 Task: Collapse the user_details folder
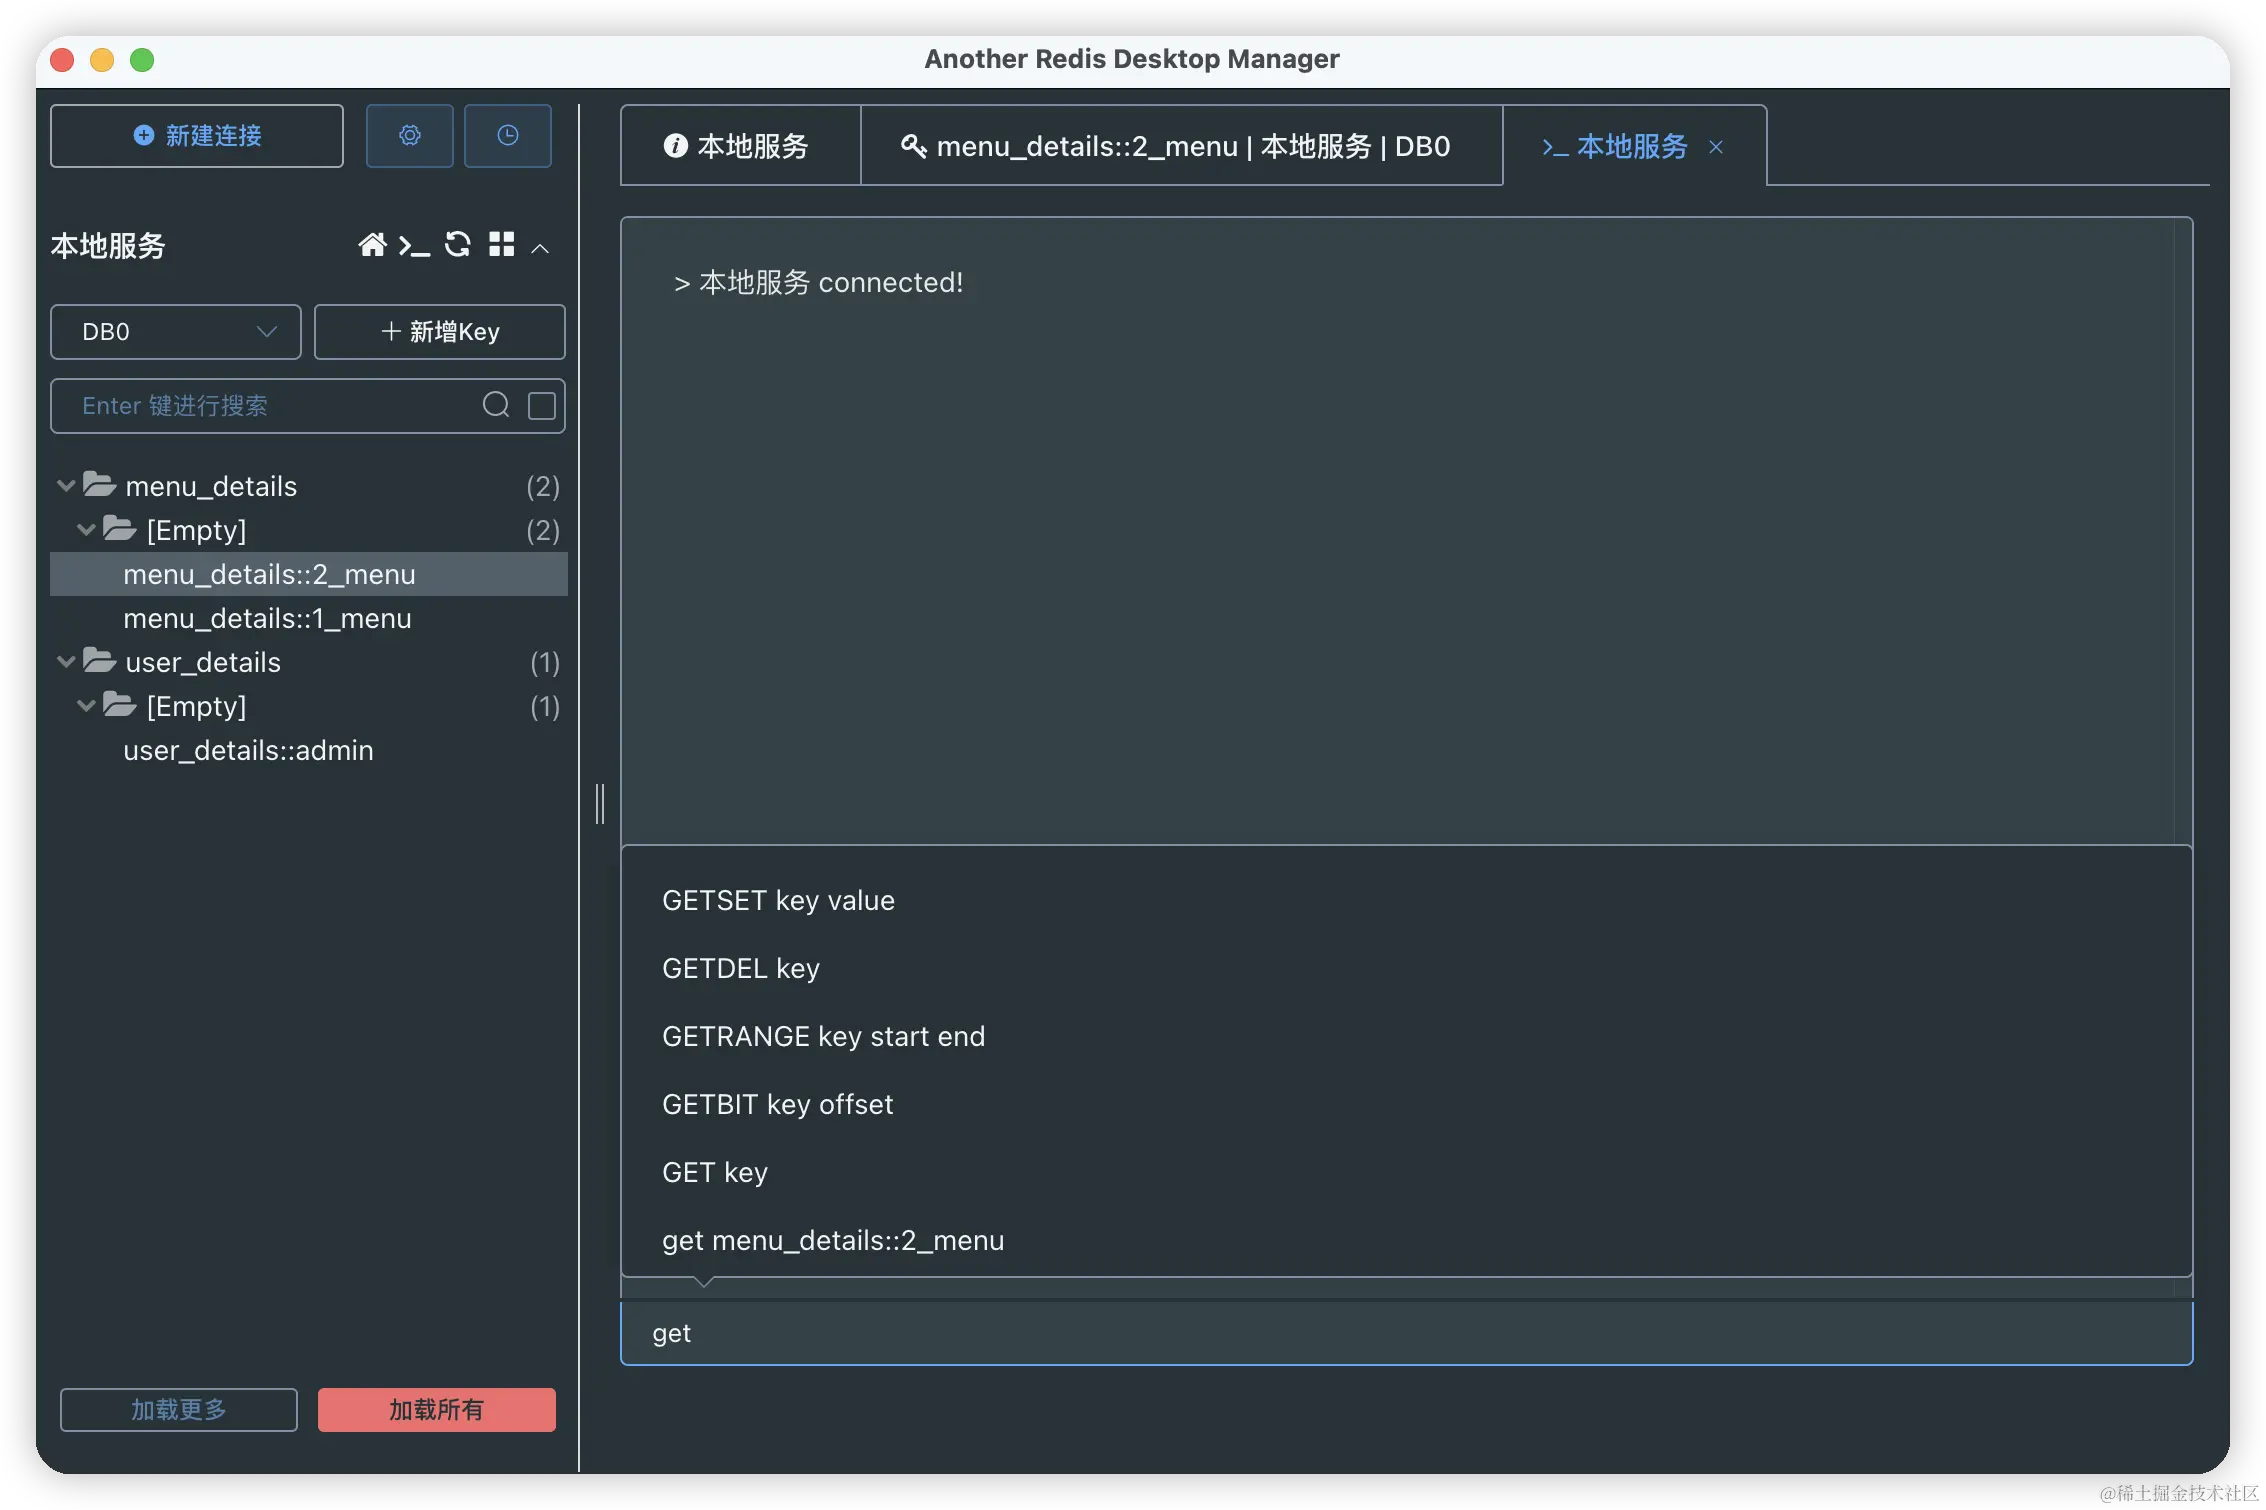click(66, 662)
